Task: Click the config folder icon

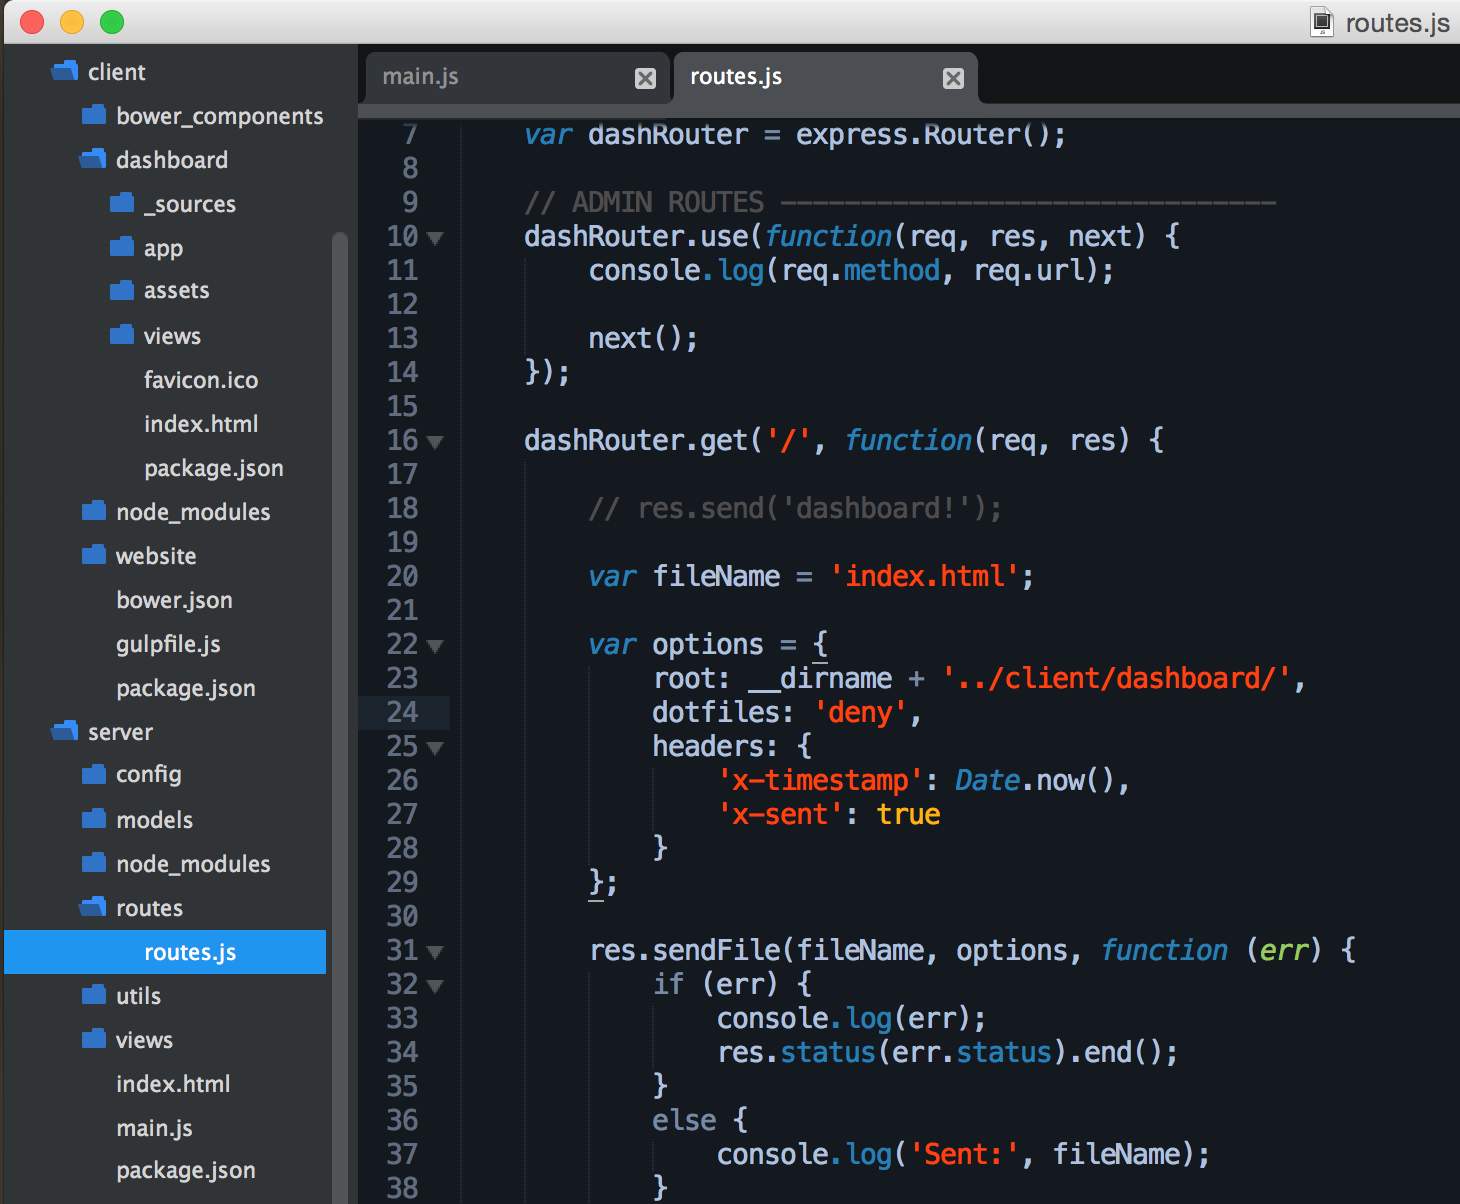Action: 94,774
